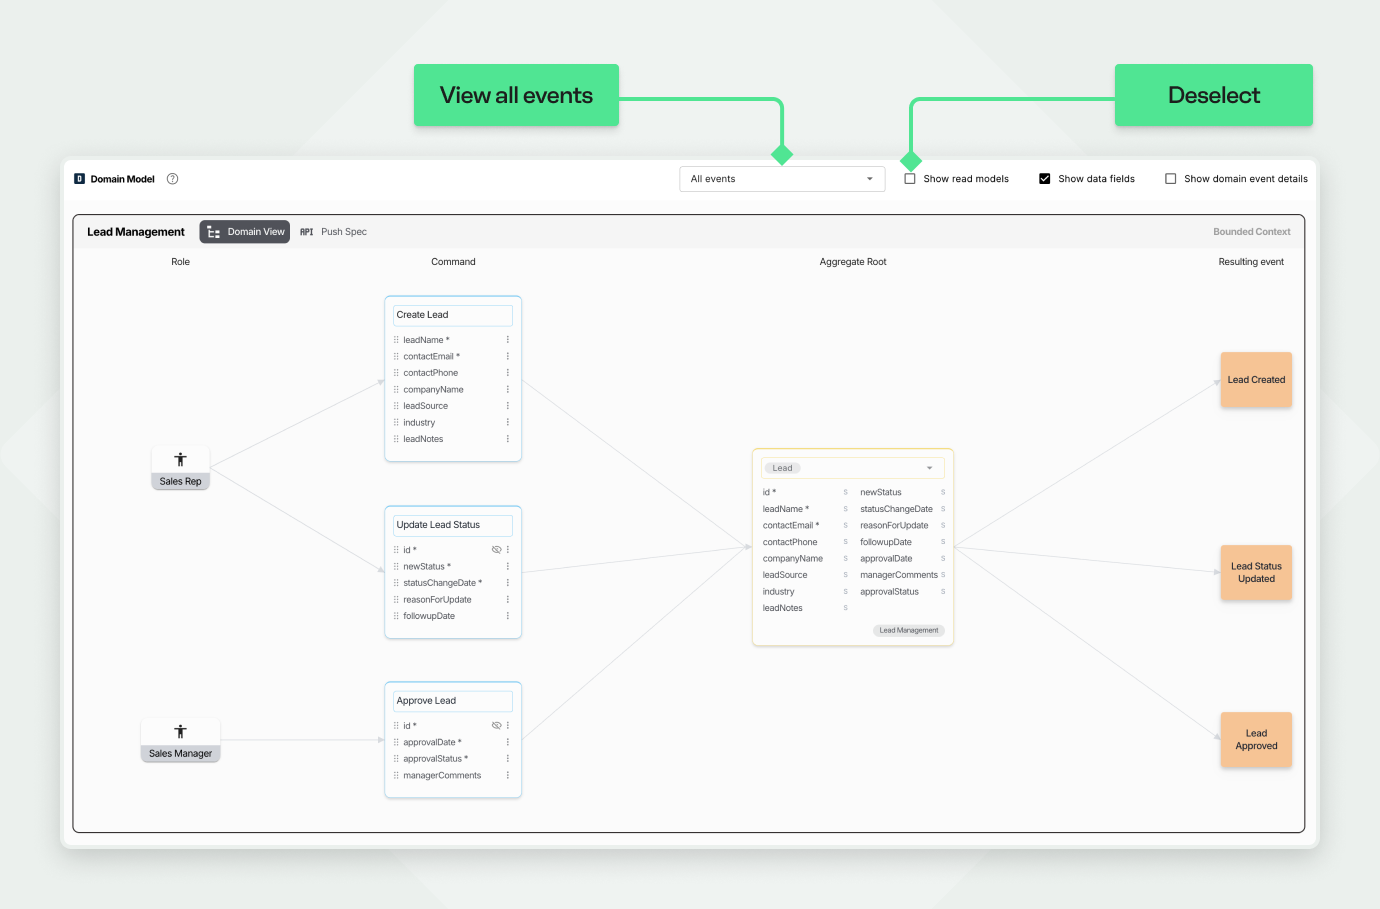The image size is (1380, 909).
Task: Select the Lead Approved event card
Action: [x=1256, y=740]
